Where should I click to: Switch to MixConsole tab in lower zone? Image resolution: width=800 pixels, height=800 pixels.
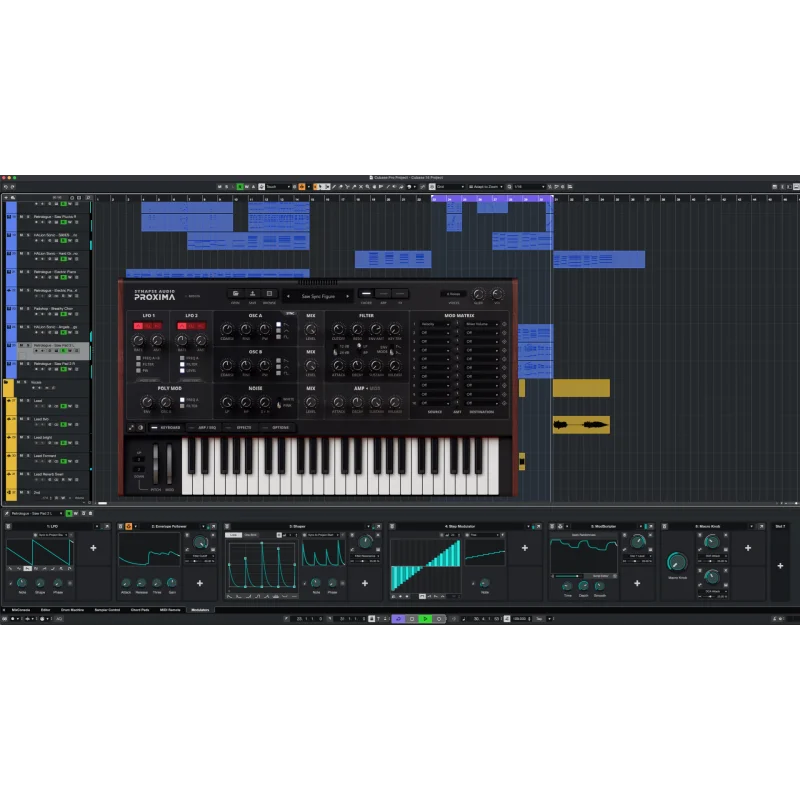click(21, 610)
